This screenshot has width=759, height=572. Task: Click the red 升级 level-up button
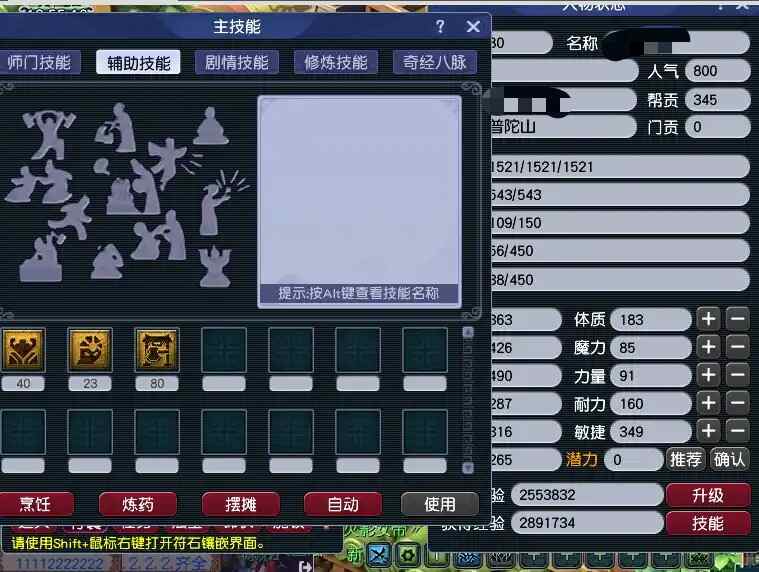tap(708, 495)
